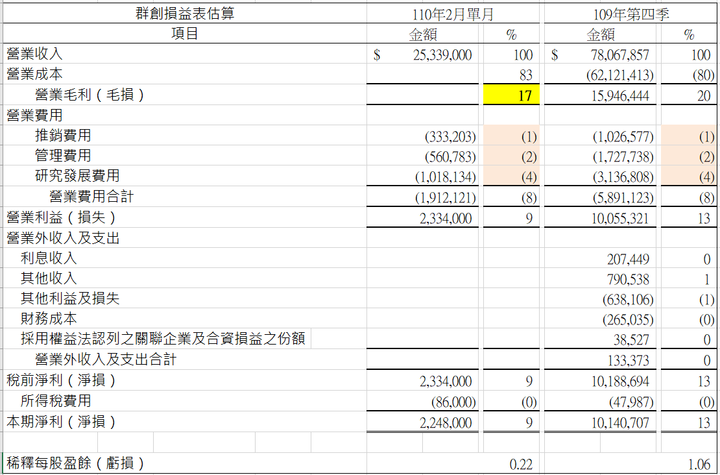
Task: Select the 推銷費用 row label
Action: pos(63,135)
